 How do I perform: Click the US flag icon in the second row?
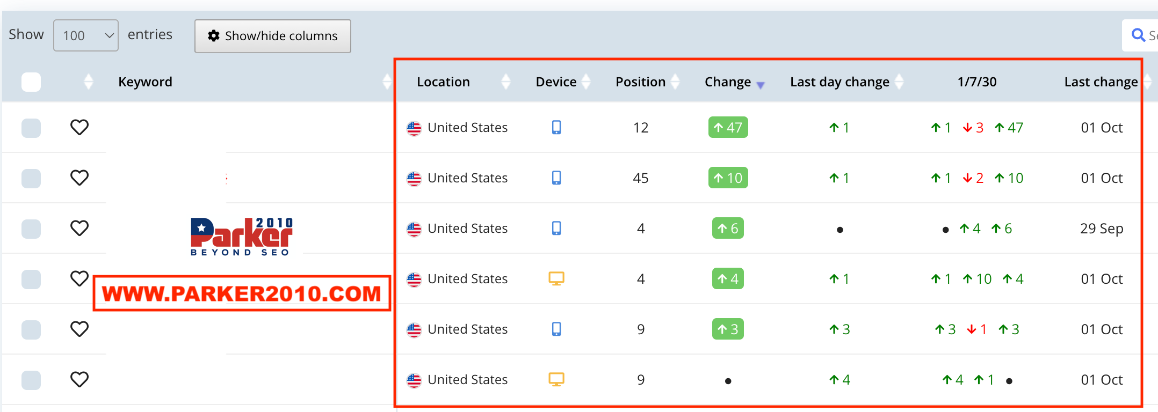414,178
